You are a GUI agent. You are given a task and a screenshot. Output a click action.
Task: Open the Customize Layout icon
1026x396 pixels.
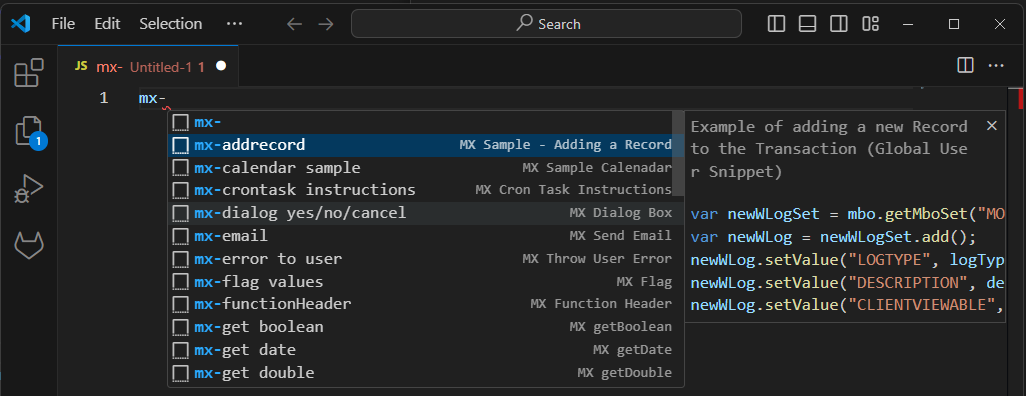(x=870, y=24)
